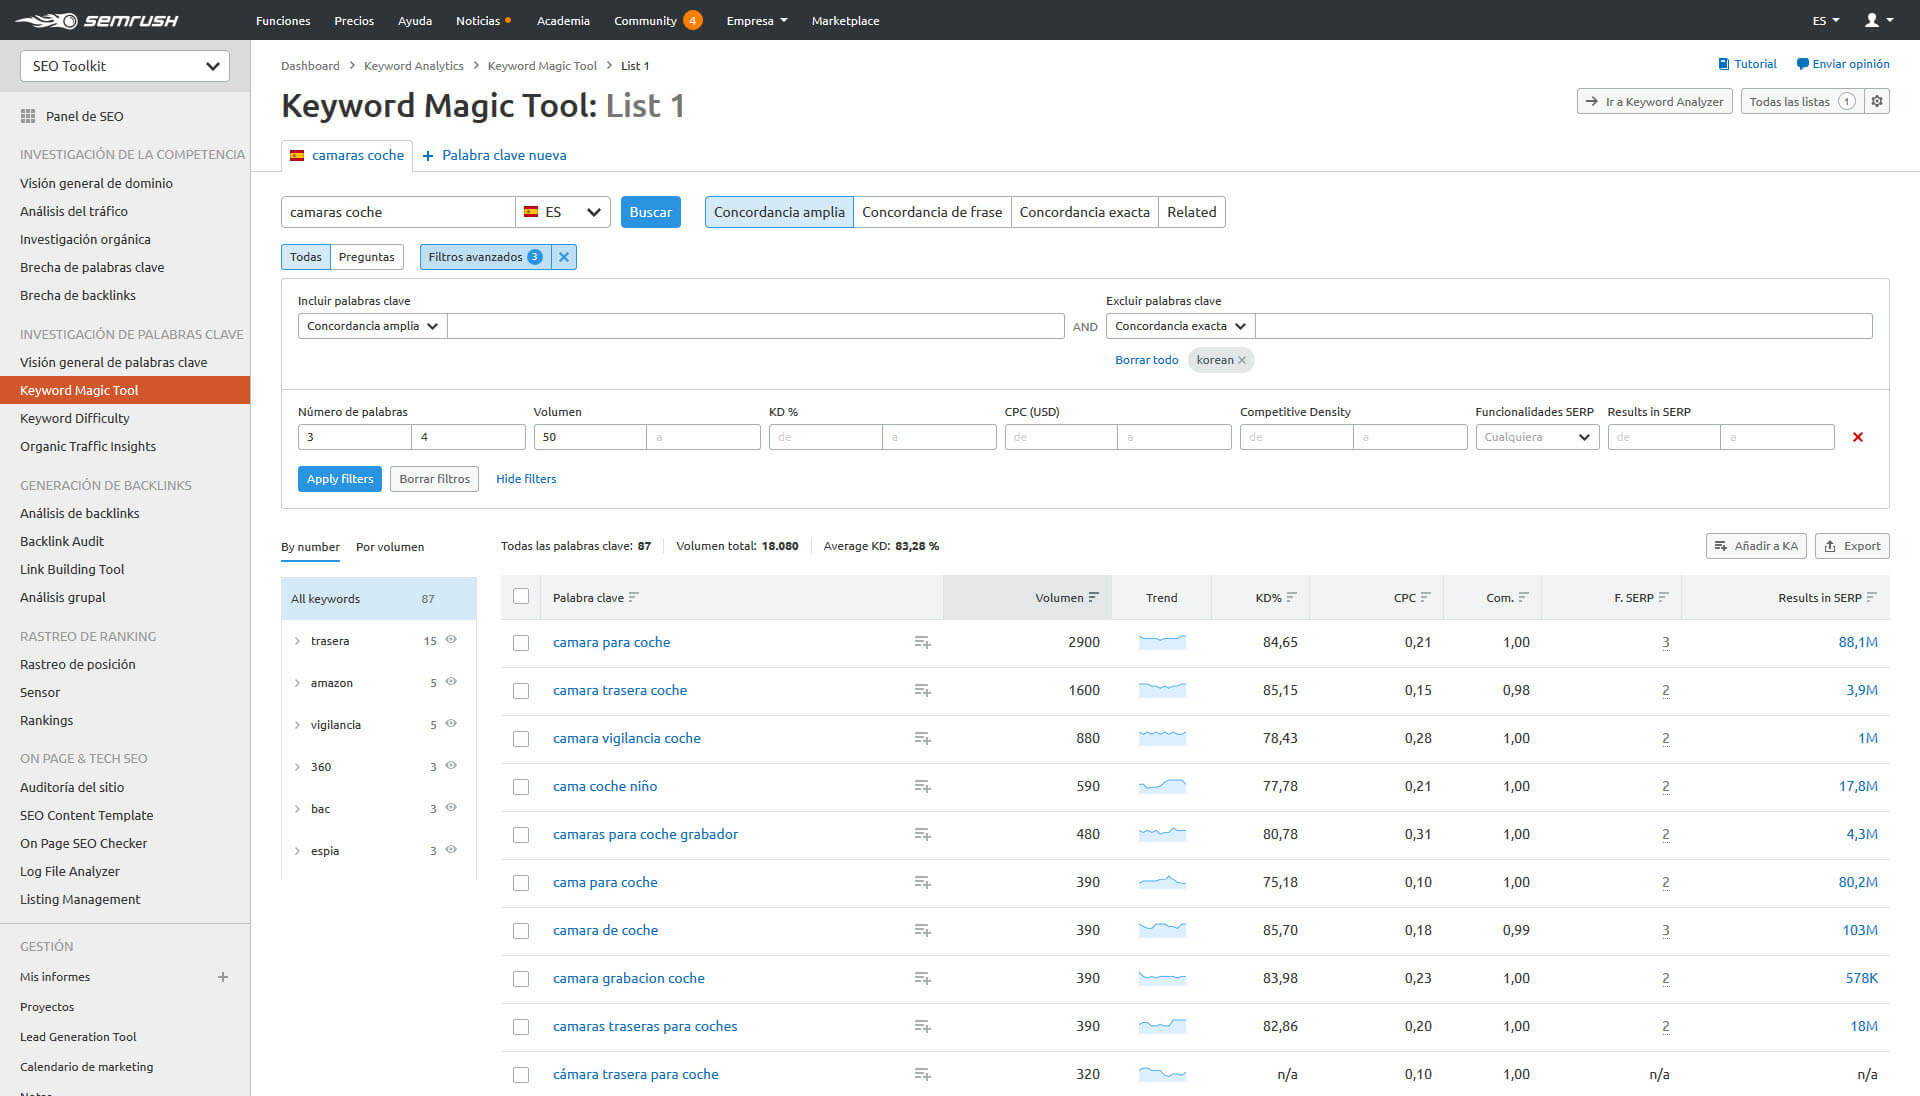The width and height of the screenshot is (1920, 1096).
Task: Open Ir a Keyword Analyzer
Action: coord(1655,101)
